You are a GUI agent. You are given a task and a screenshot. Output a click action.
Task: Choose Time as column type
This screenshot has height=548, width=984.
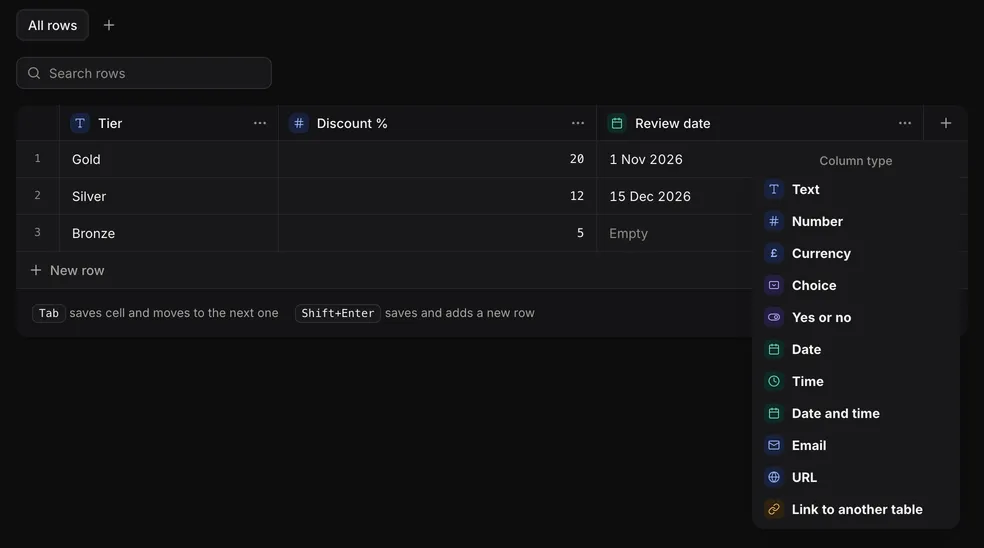pos(855,382)
